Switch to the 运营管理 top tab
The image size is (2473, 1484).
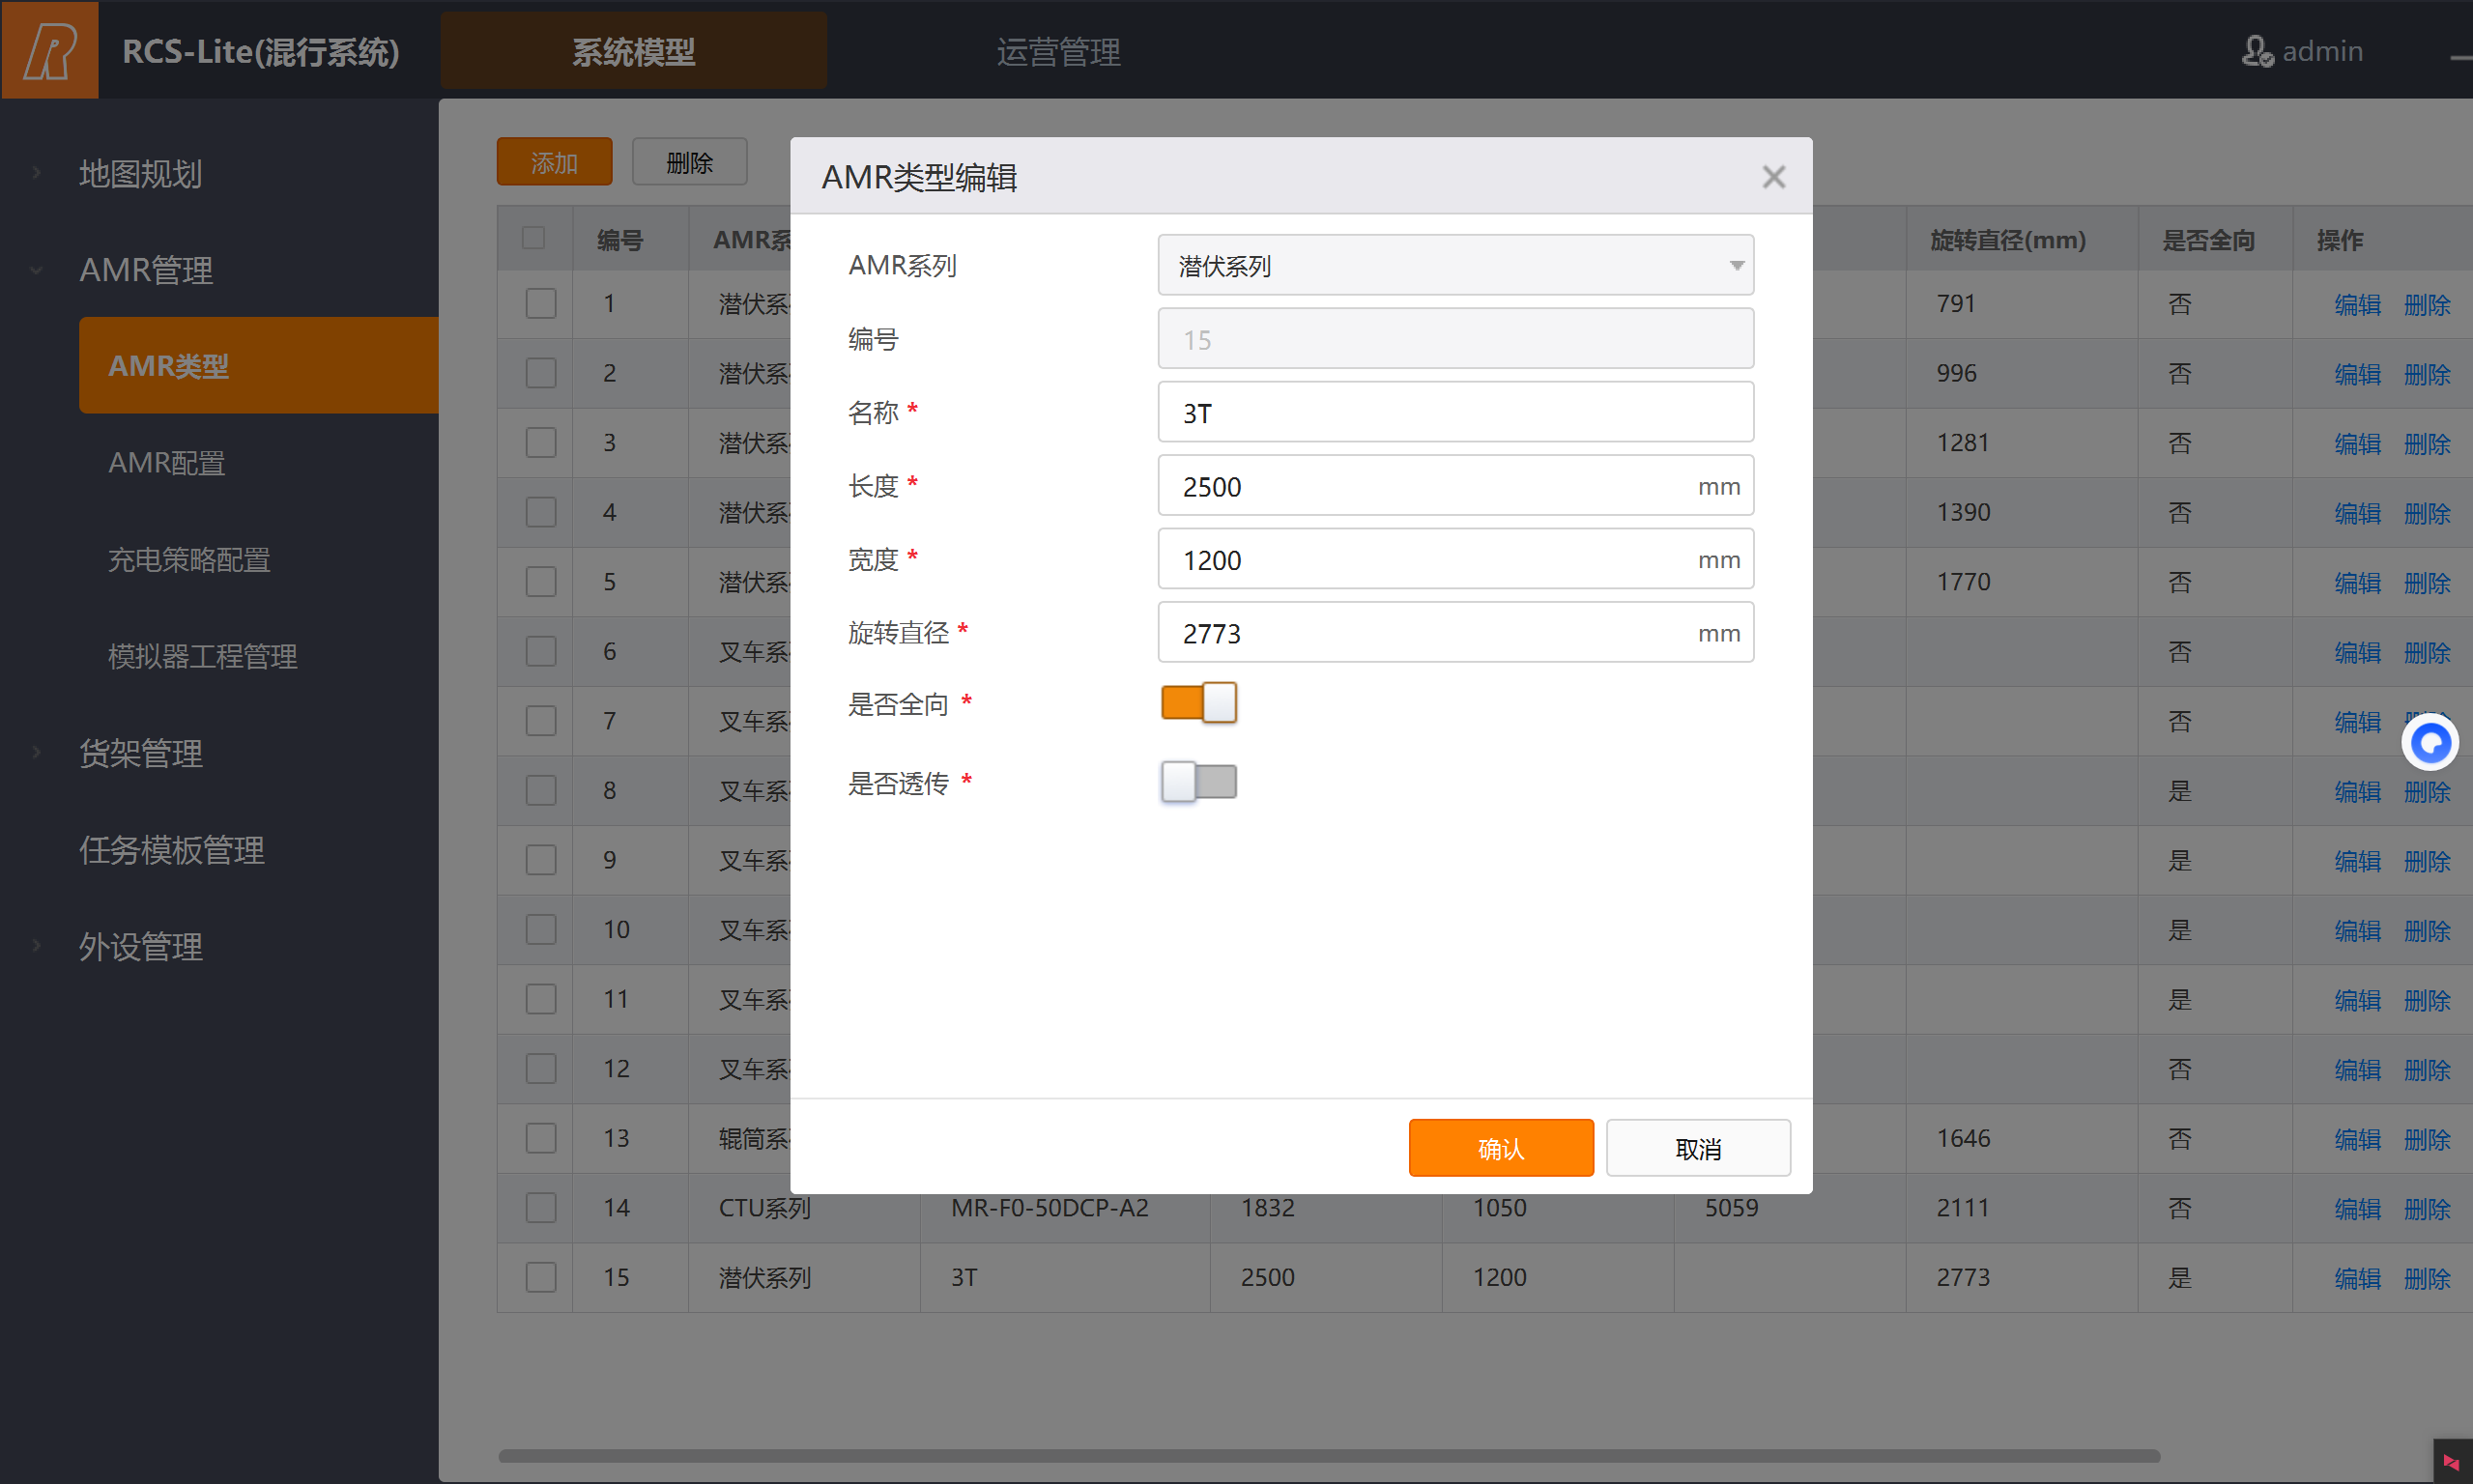pyautogui.click(x=1058, y=51)
